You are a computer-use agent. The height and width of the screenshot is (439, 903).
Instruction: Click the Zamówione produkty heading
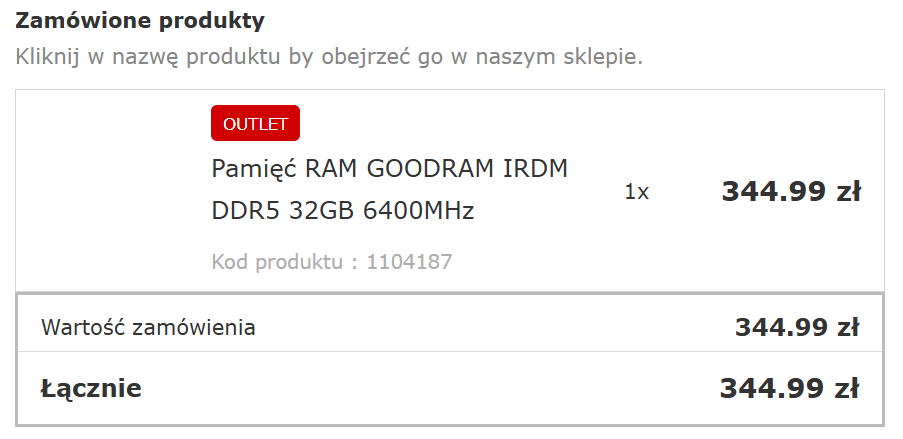click(141, 20)
